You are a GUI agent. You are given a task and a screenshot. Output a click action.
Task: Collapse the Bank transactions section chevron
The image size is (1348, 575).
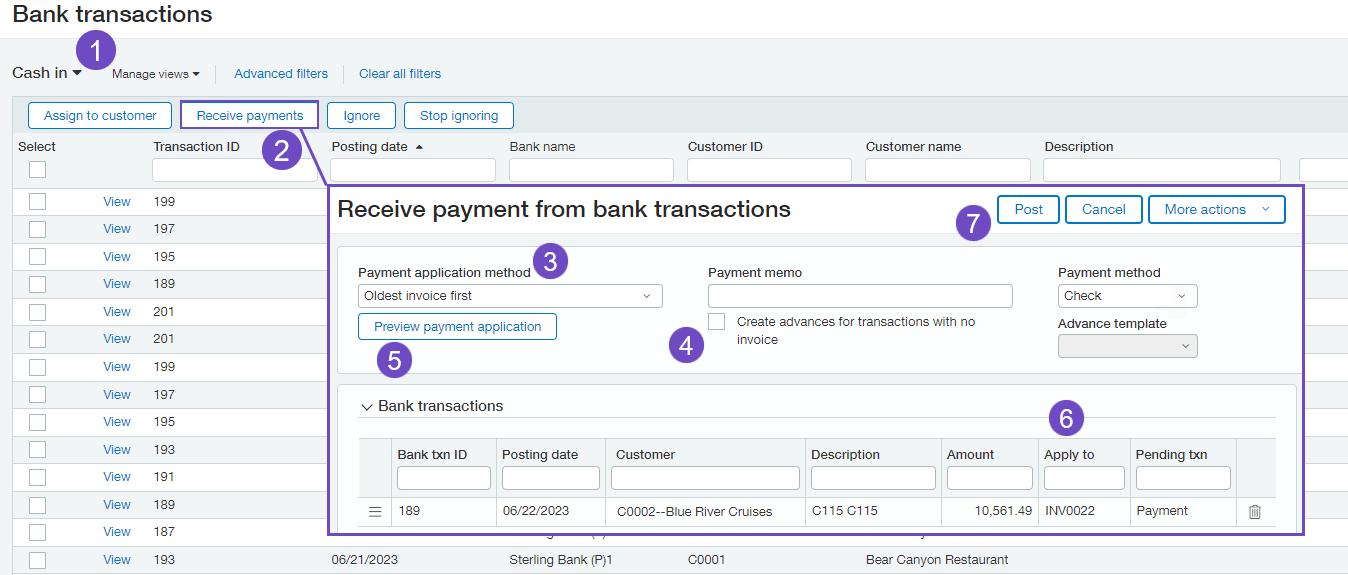(366, 407)
